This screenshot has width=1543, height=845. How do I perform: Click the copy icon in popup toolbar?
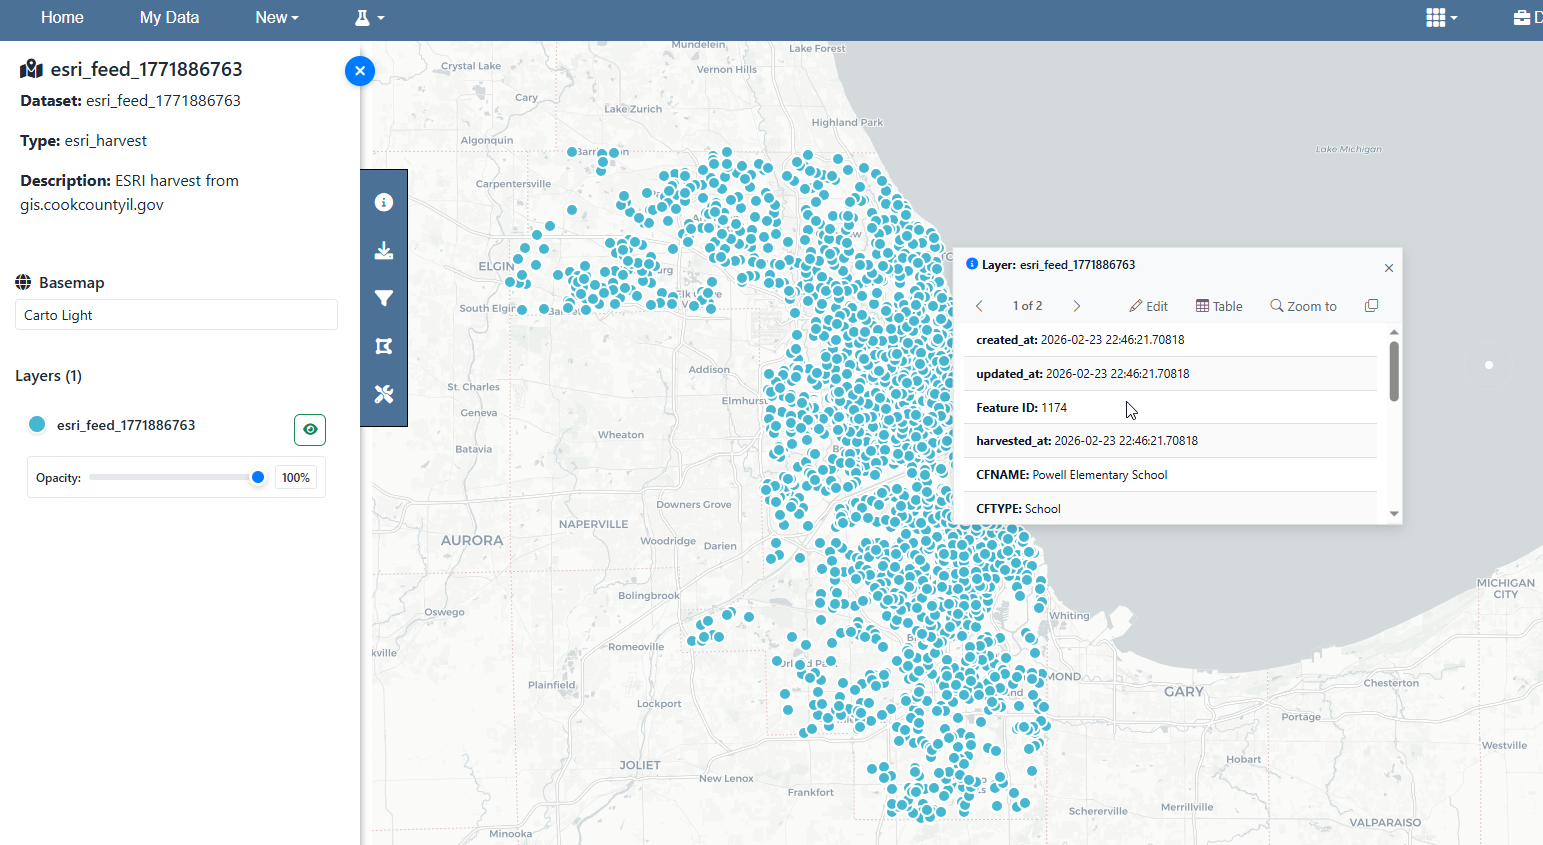[x=1372, y=306]
